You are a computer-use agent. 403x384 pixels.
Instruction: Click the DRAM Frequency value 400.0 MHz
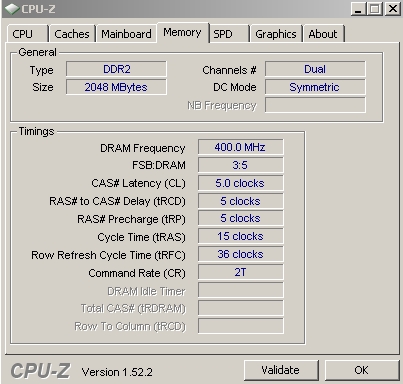(x=240, y=147)
